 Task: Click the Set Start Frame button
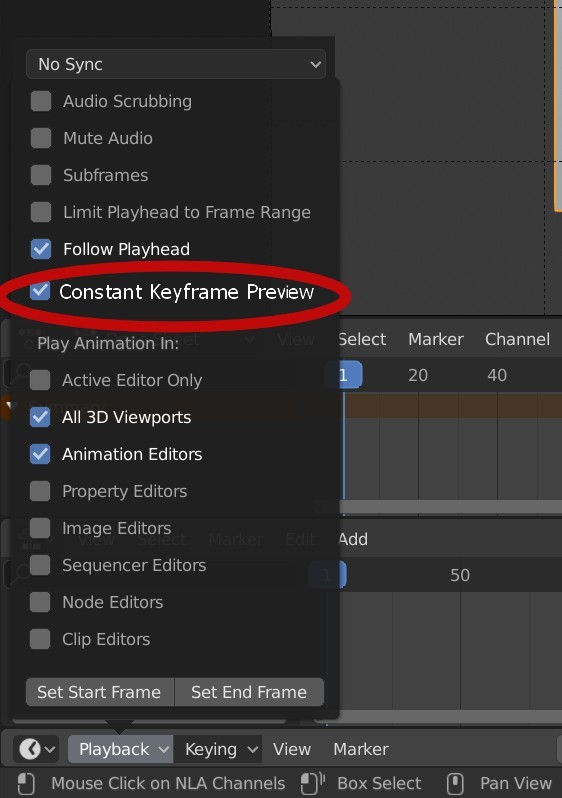(x=100, y=692)
